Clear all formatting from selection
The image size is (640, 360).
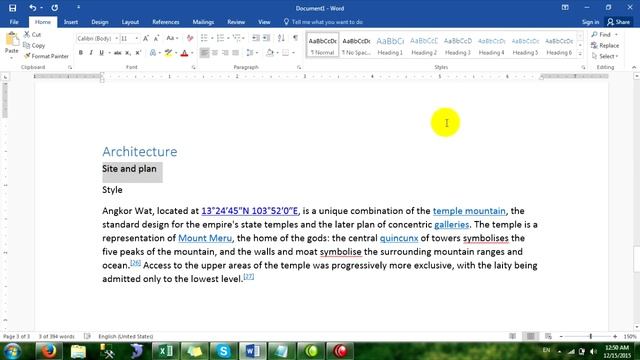[190, 38]
